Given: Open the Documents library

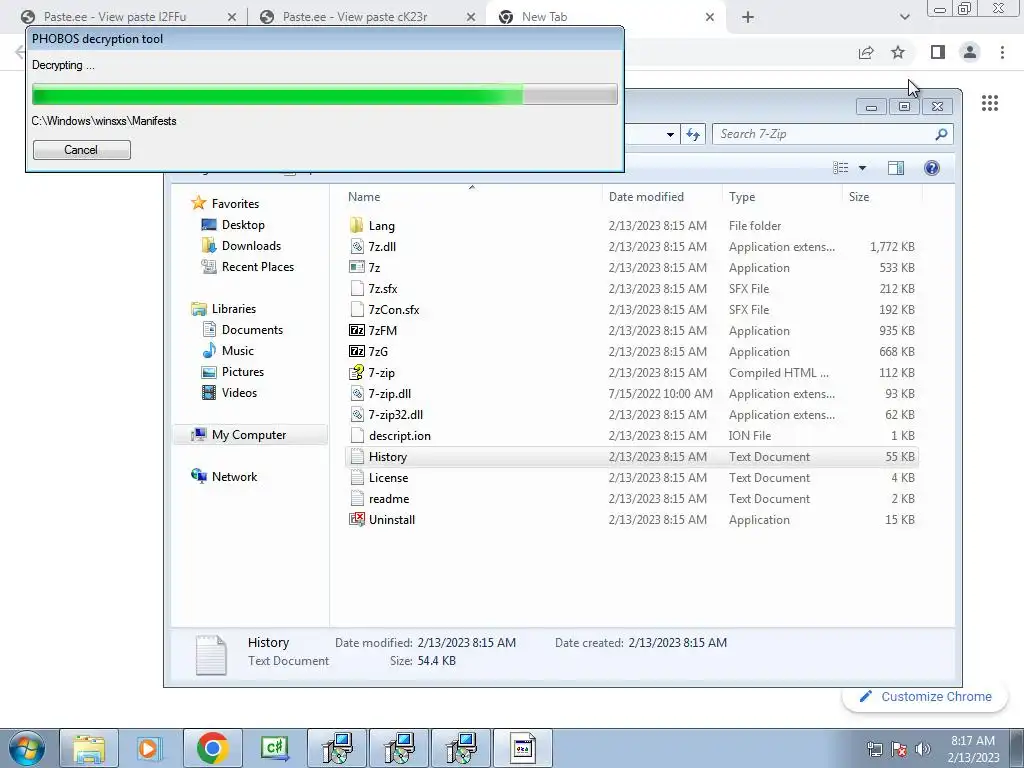Looking at the screenshot, I should coord(252,330).
